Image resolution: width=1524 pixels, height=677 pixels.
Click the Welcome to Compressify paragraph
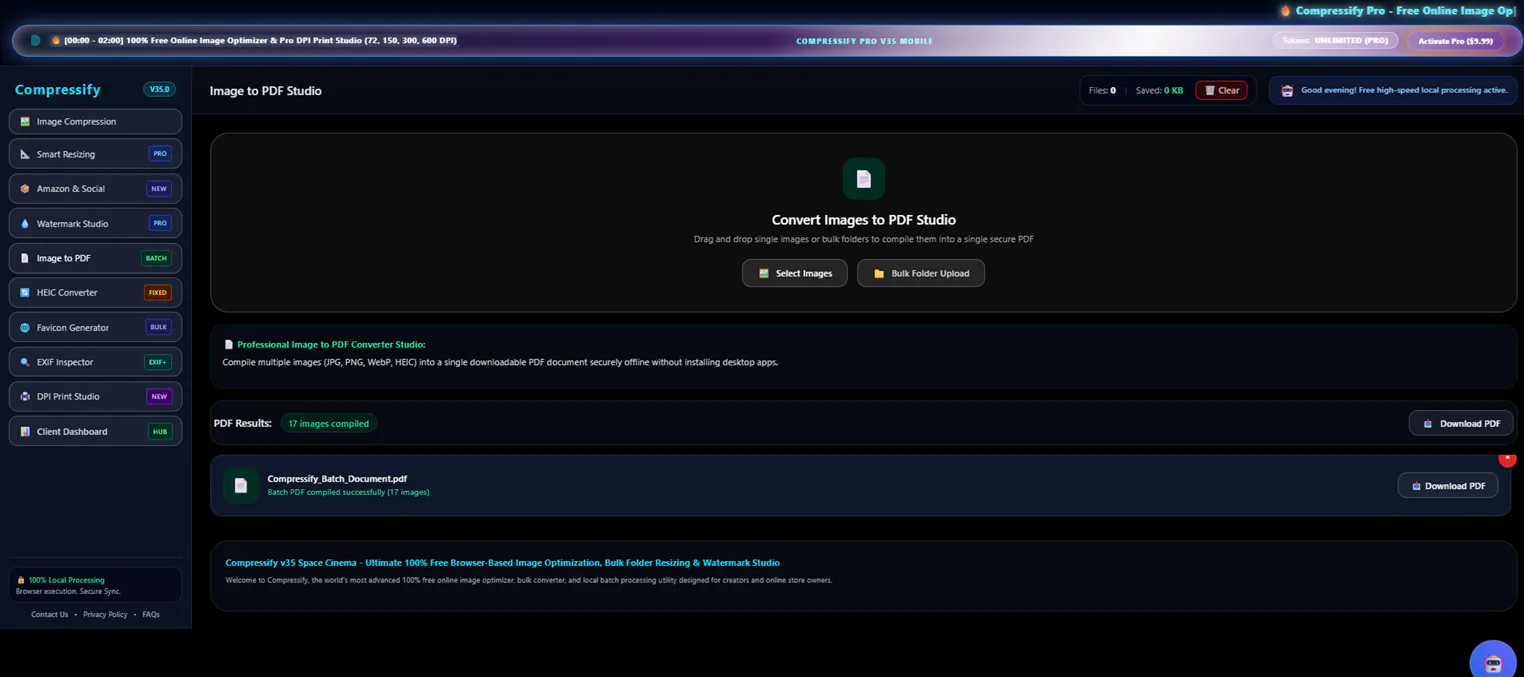[528, 580]
